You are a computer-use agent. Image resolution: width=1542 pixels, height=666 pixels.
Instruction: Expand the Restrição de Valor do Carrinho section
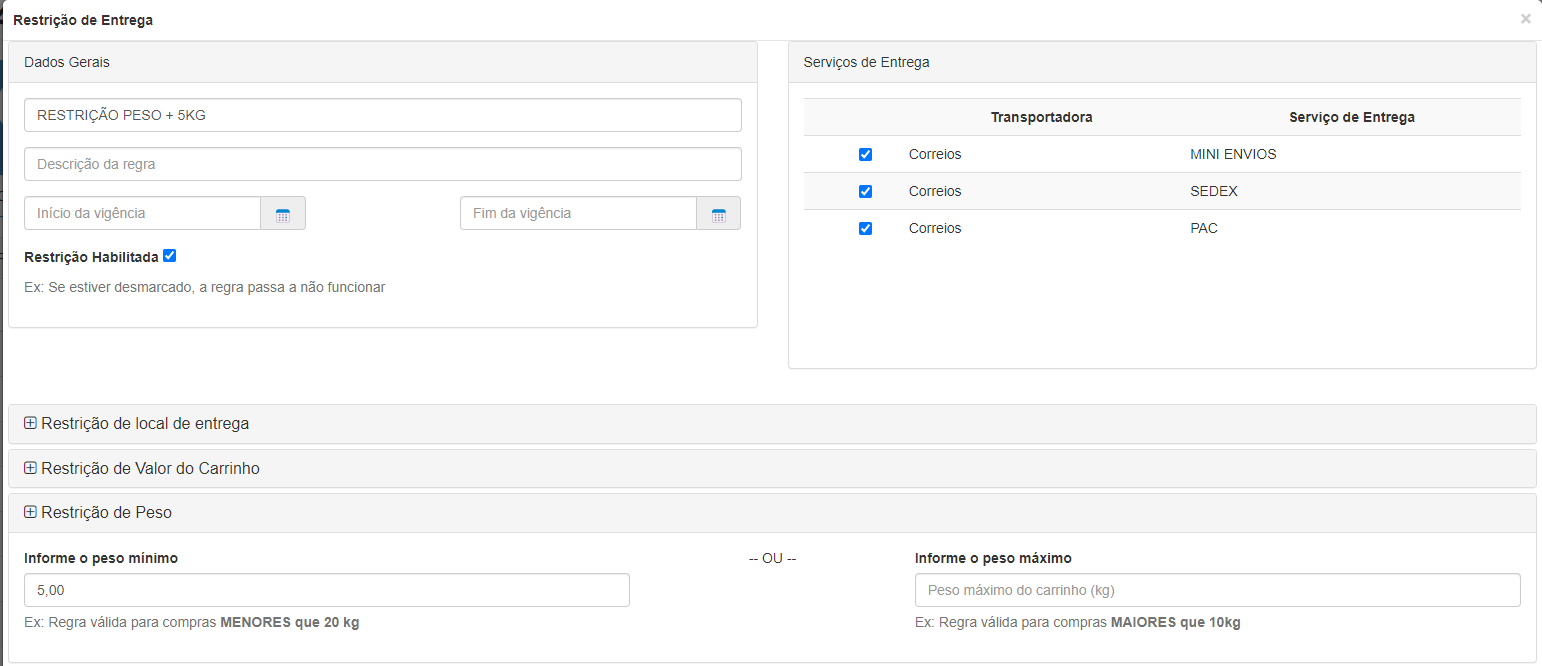[x=150, y=469]
